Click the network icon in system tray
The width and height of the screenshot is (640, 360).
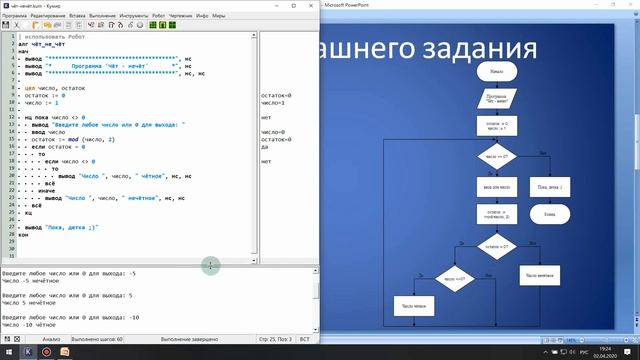[x=563, y=352]
